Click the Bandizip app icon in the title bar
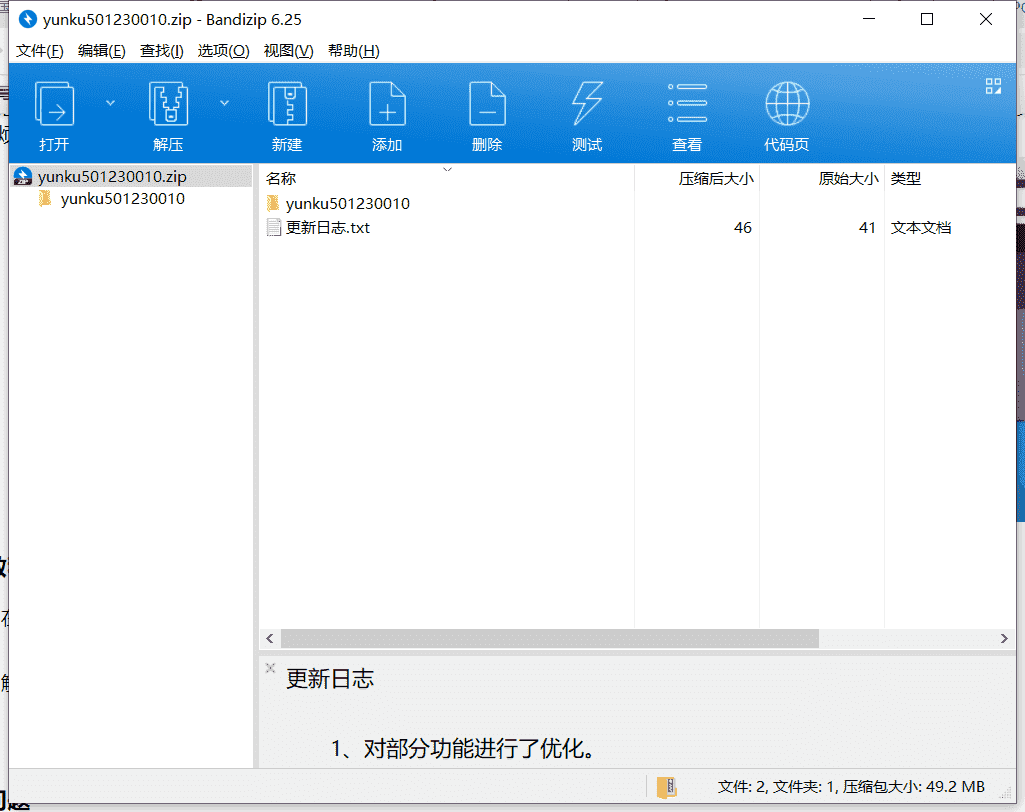This screenshot has height=812, width=1025. pyautogui.click(x=27, y=20)
